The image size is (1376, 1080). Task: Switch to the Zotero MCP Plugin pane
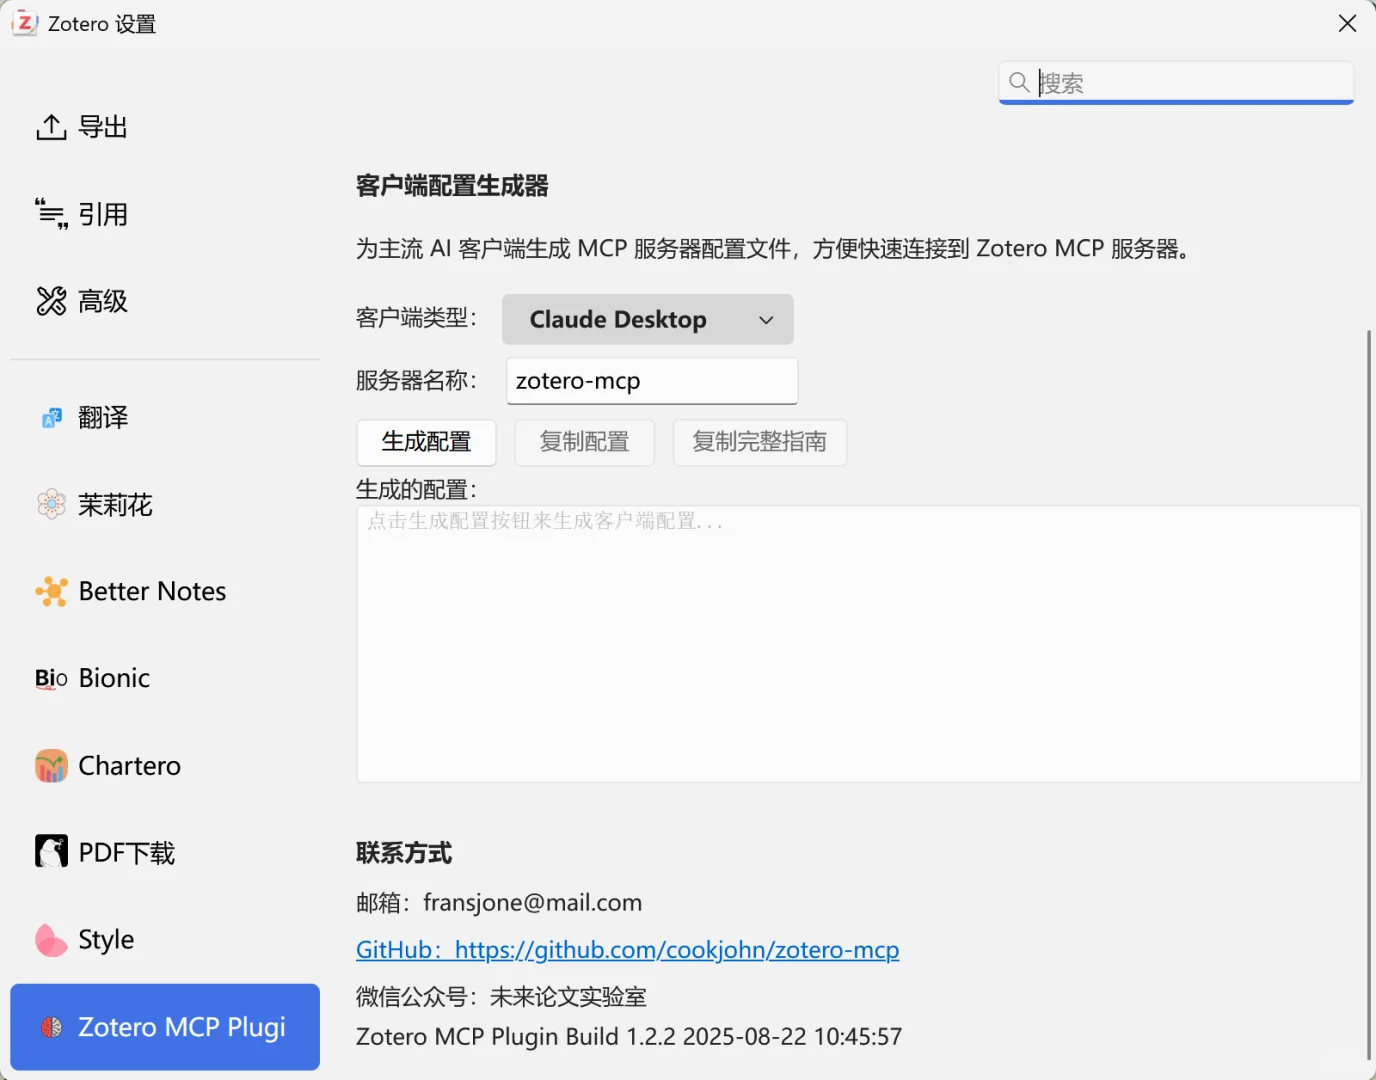[x=164, y=1027]
